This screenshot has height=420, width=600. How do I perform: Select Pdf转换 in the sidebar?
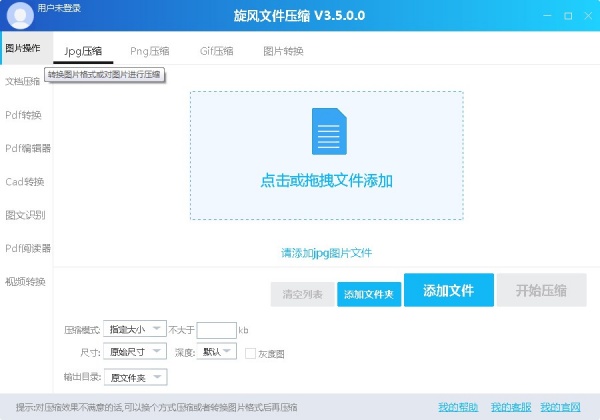(24, 115)
